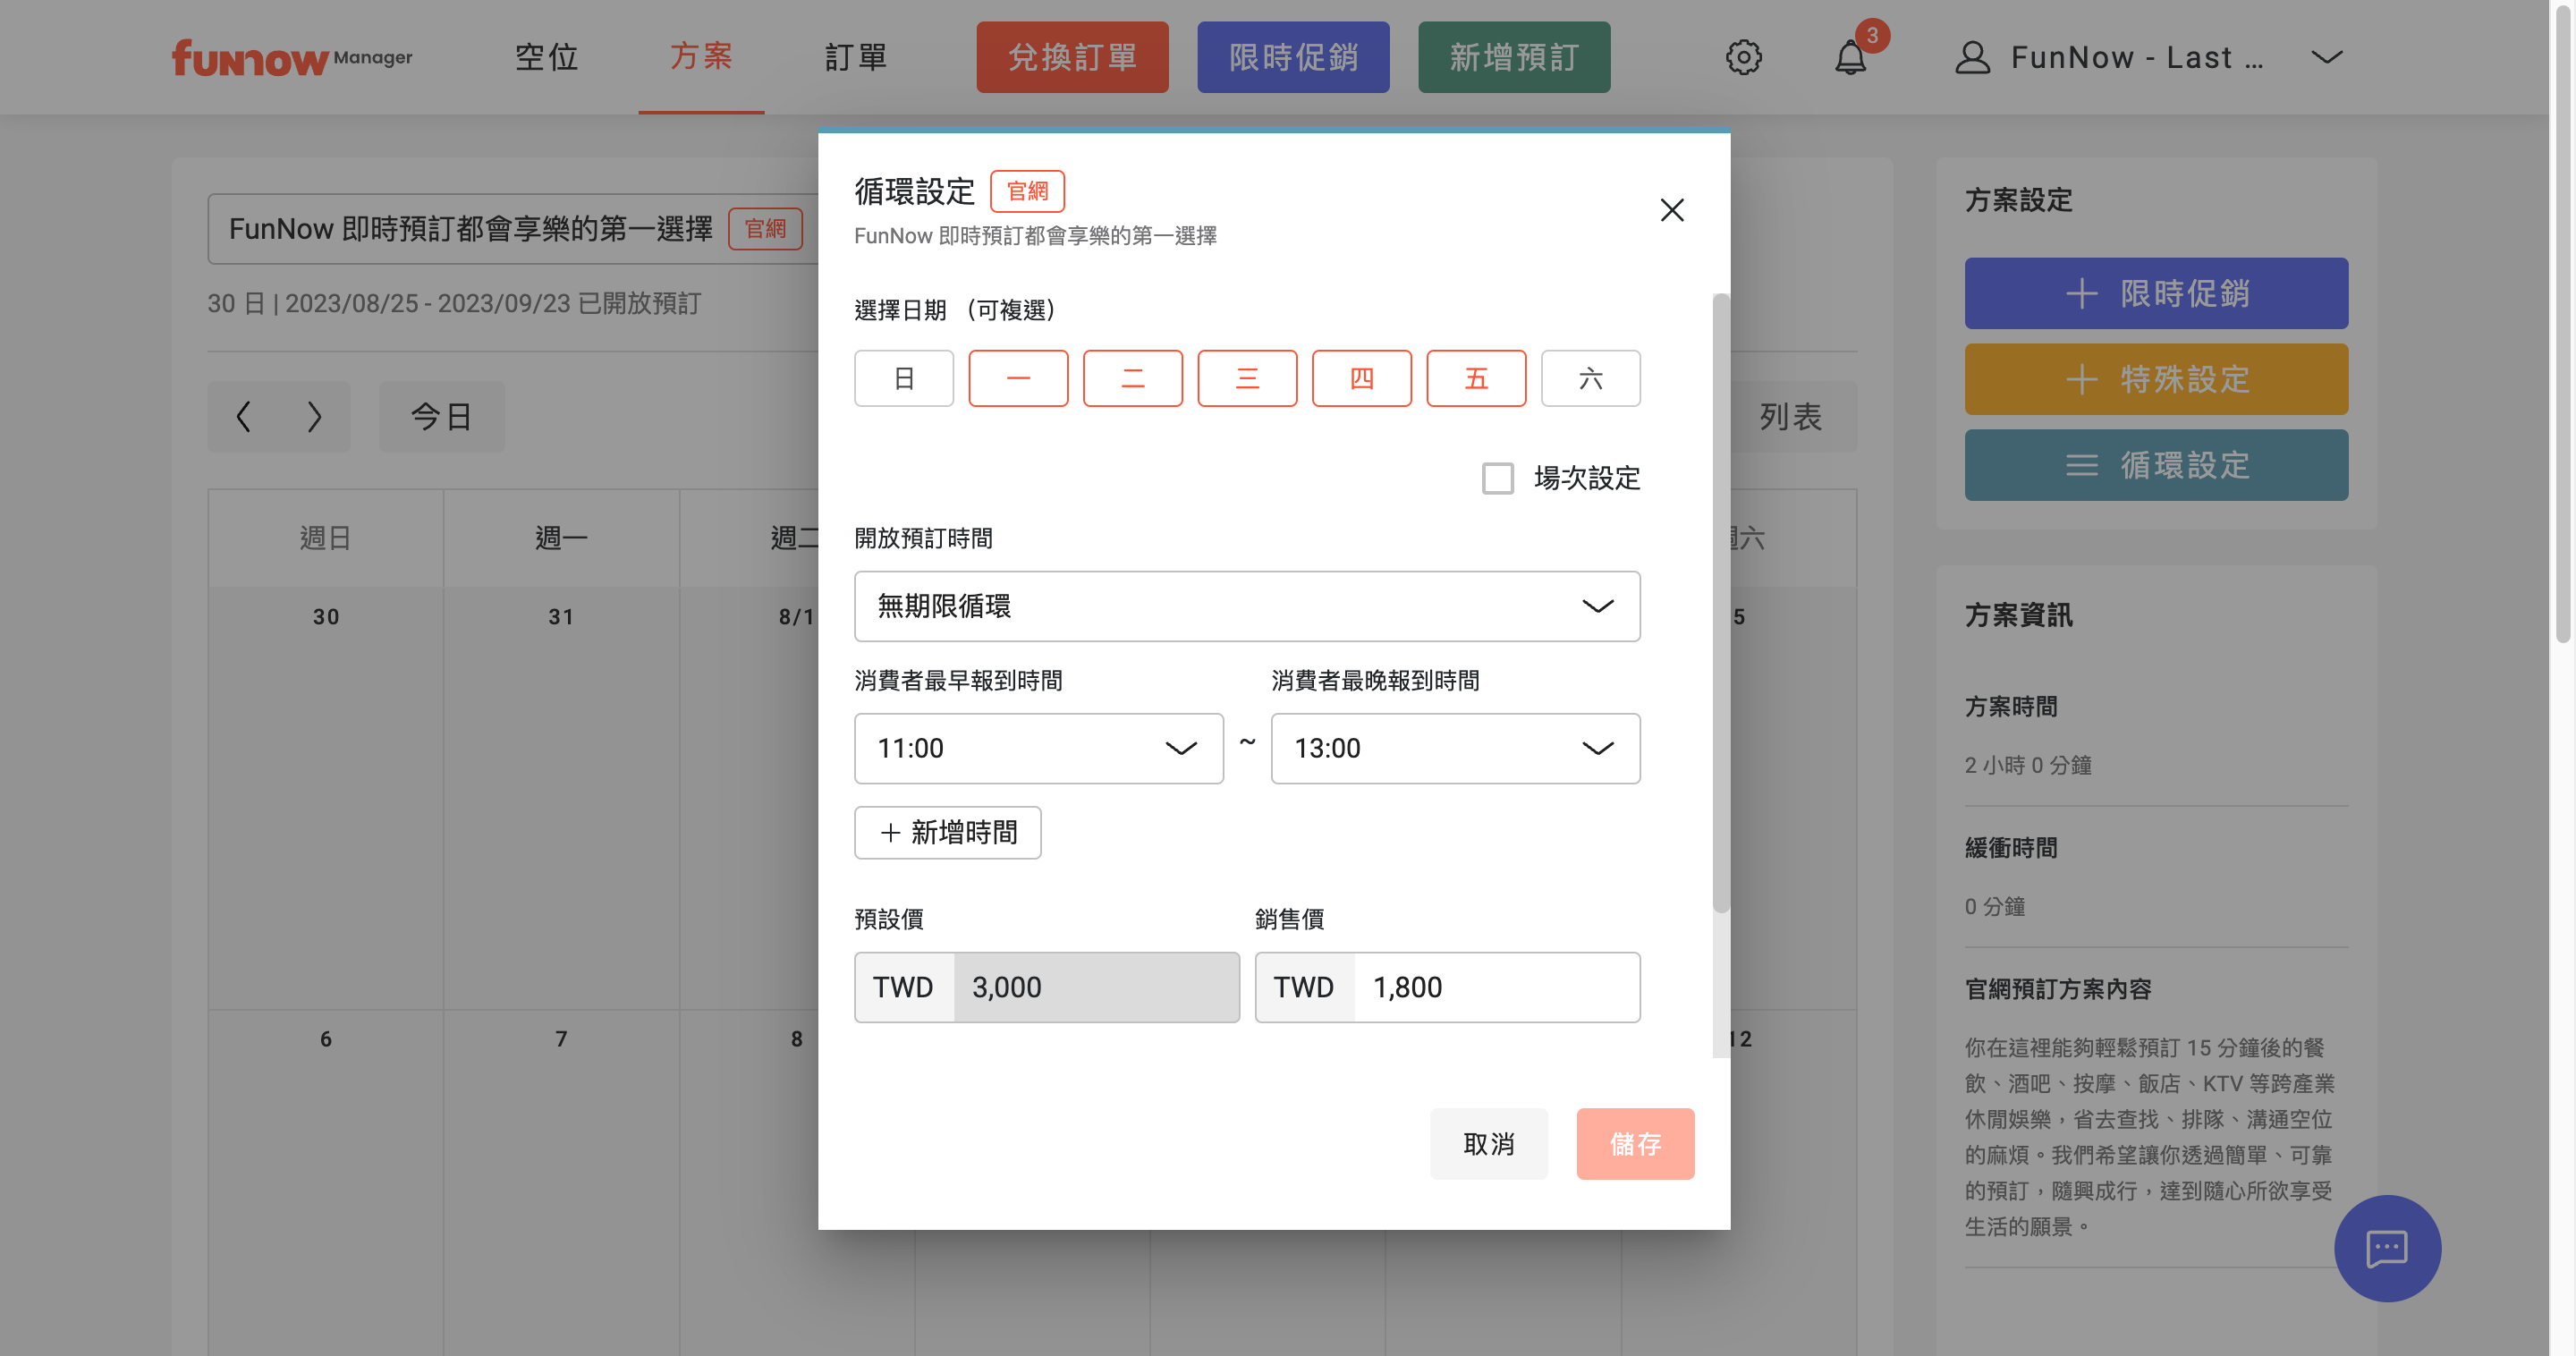Enable the 場次設定 checkbox

point(1497,478)
